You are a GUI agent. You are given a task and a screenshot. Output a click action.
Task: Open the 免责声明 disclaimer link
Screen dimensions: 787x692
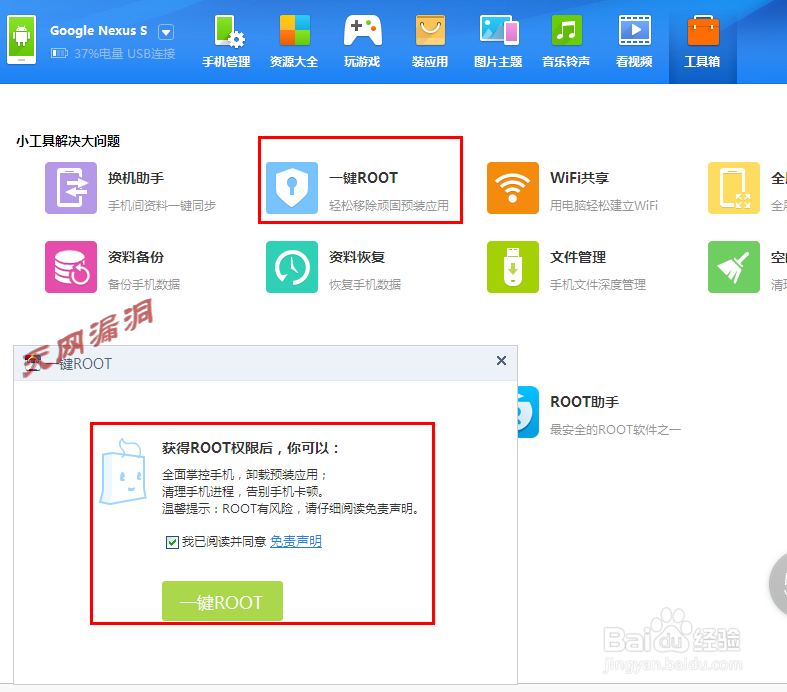click(296, 541)
